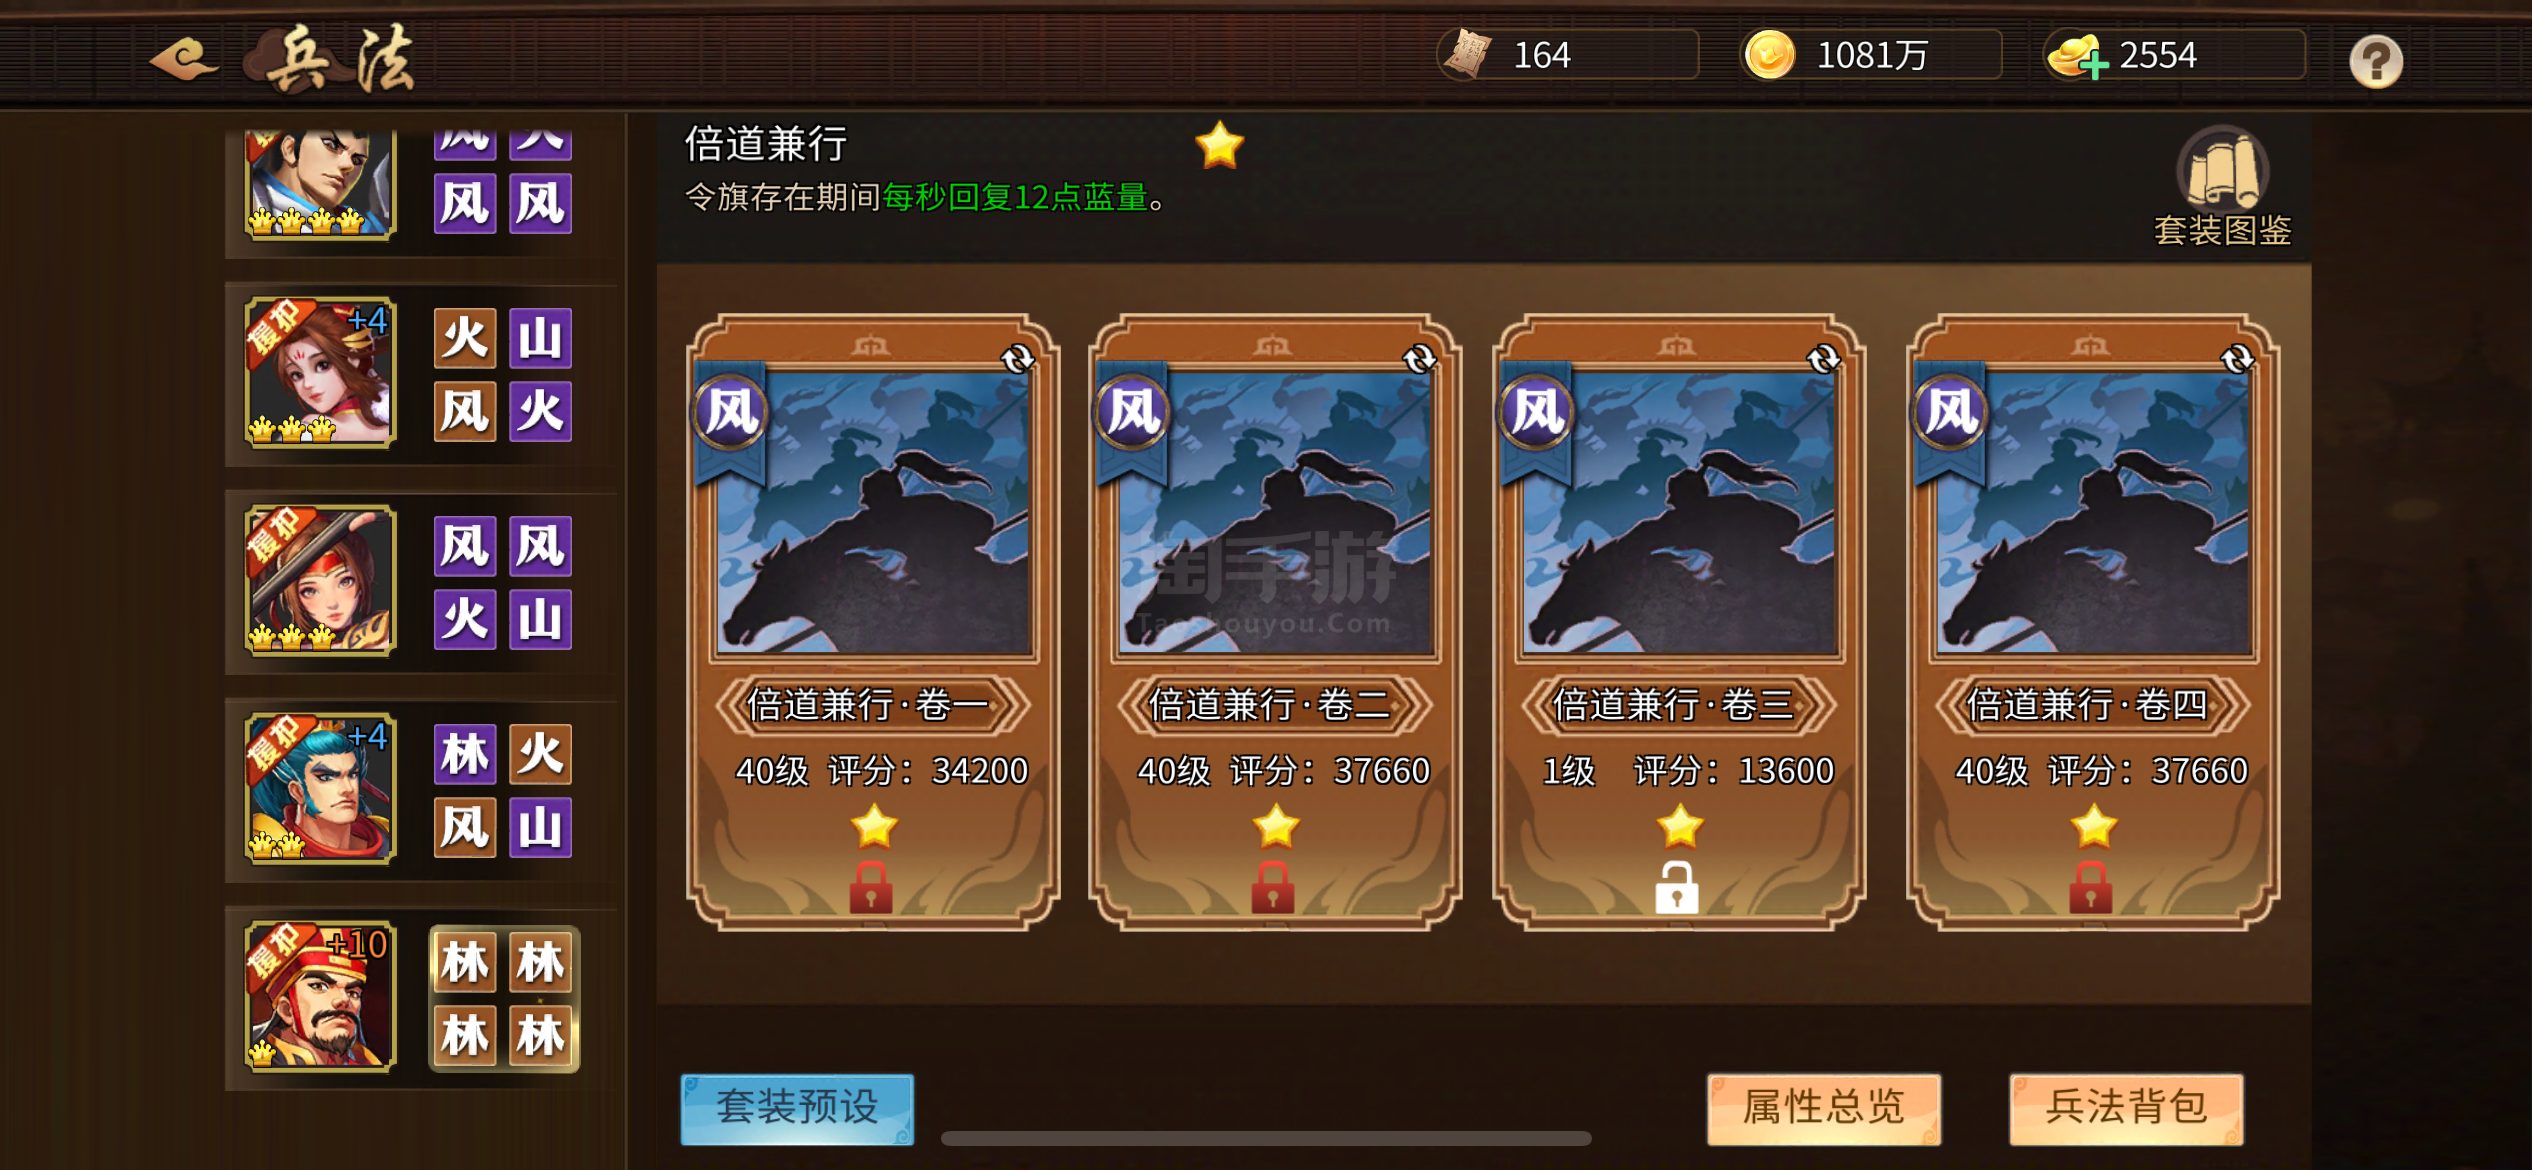Toggle the red lock on 倍道兼行·卷一
This screenshot has width=2532, height=1170.
pyautogui.click(x=871, y=887)
